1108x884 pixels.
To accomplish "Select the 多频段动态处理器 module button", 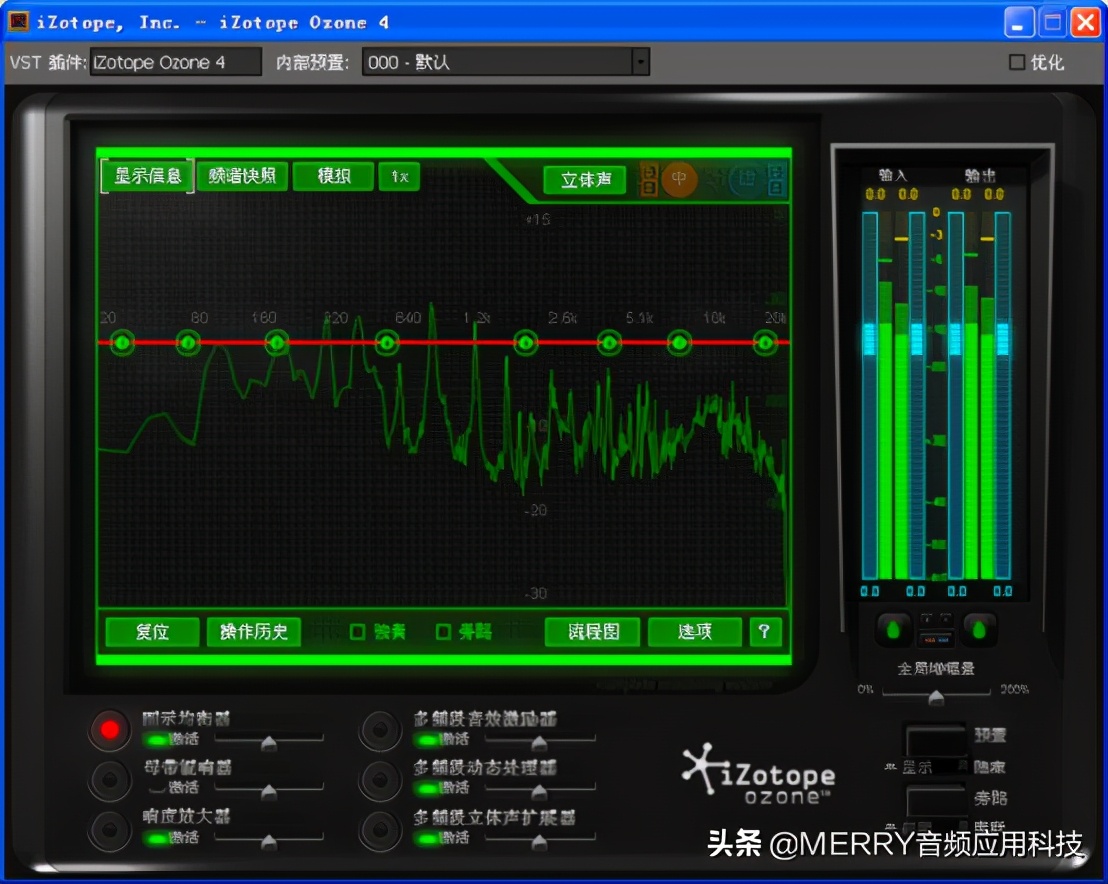I will pos(380,780).
